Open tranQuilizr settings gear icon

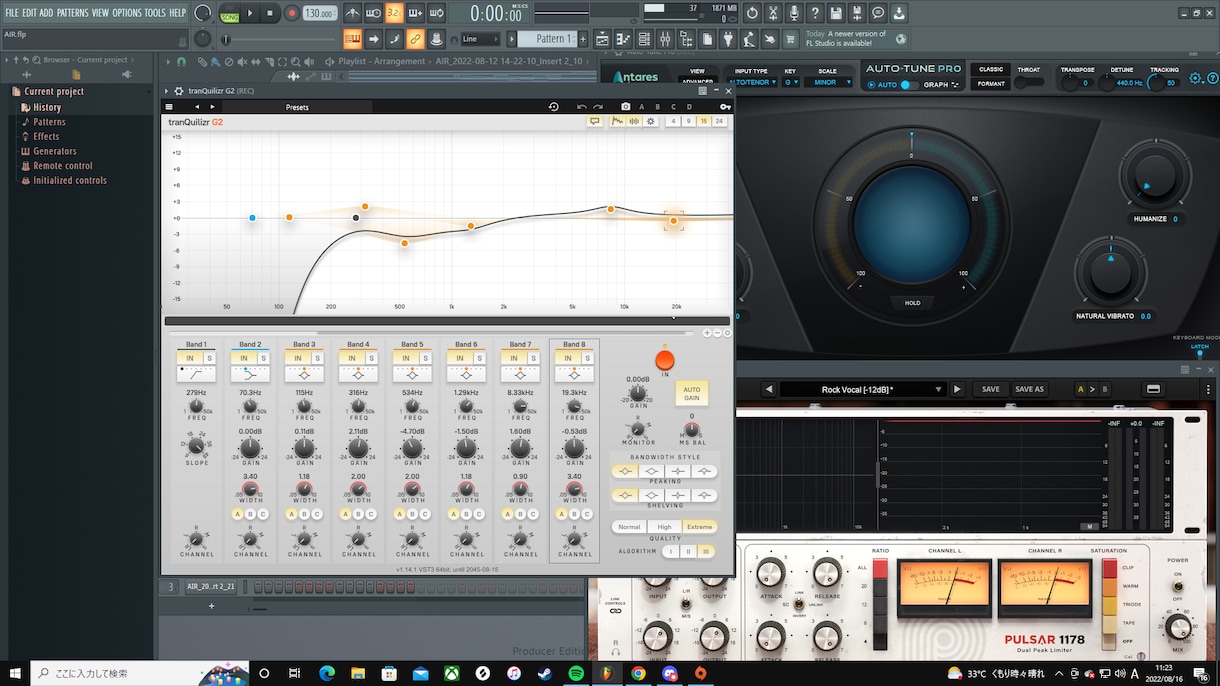[x=651, y=121]
